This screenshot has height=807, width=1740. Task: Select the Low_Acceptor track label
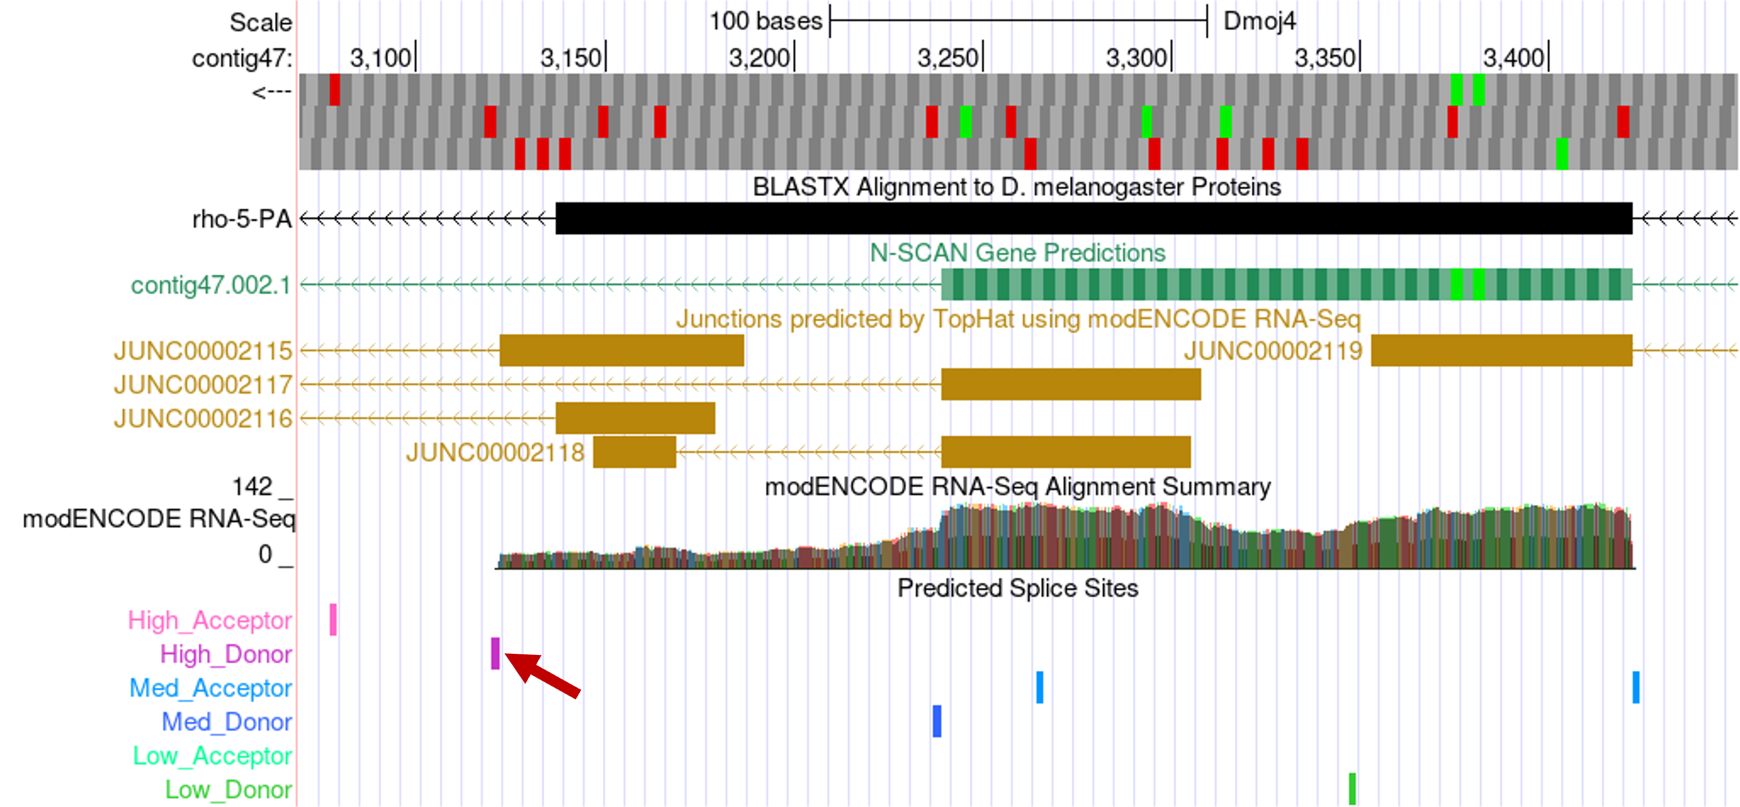(213, 757)
